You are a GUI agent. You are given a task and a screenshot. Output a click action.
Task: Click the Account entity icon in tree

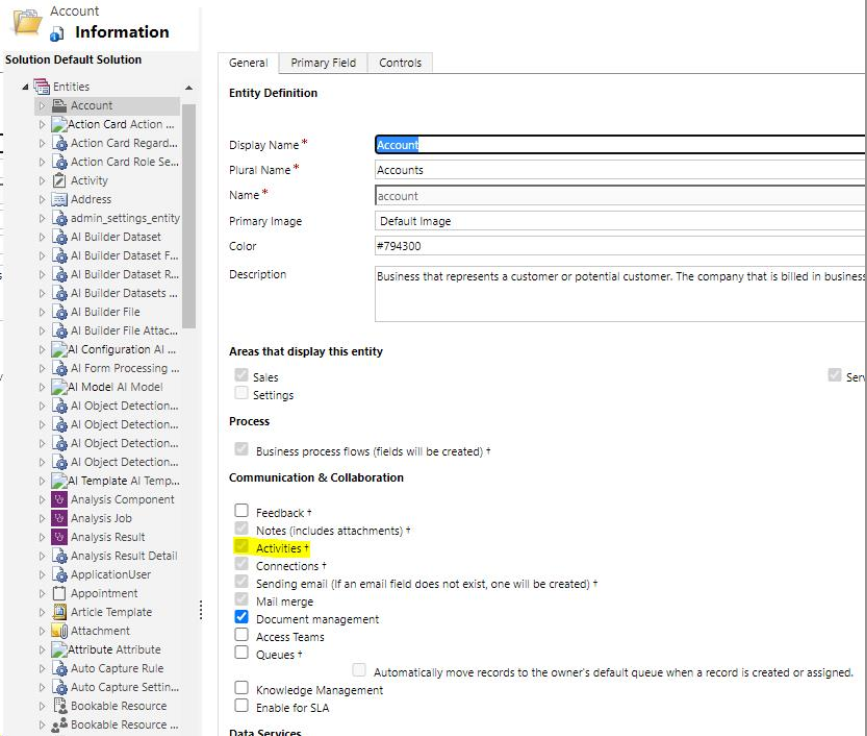(59, 105)
